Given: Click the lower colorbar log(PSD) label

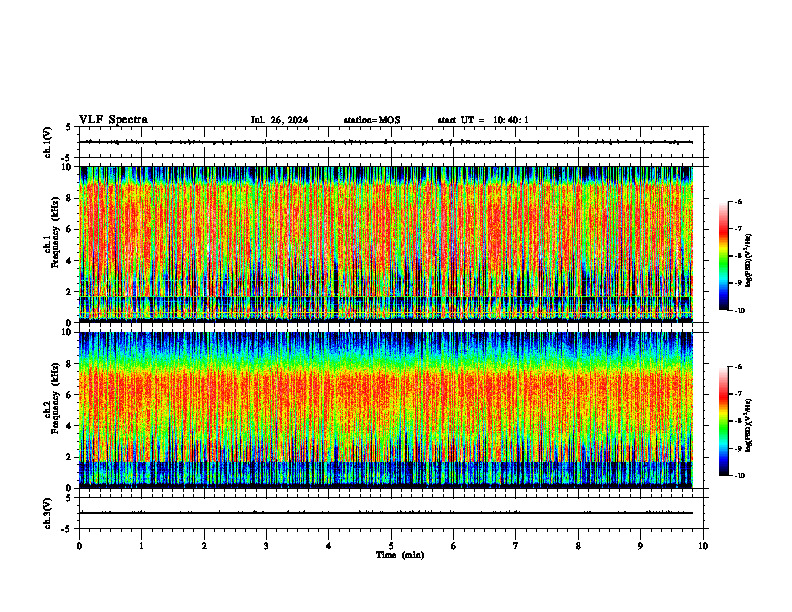Looking at the screenshot, I should [749, 425].
